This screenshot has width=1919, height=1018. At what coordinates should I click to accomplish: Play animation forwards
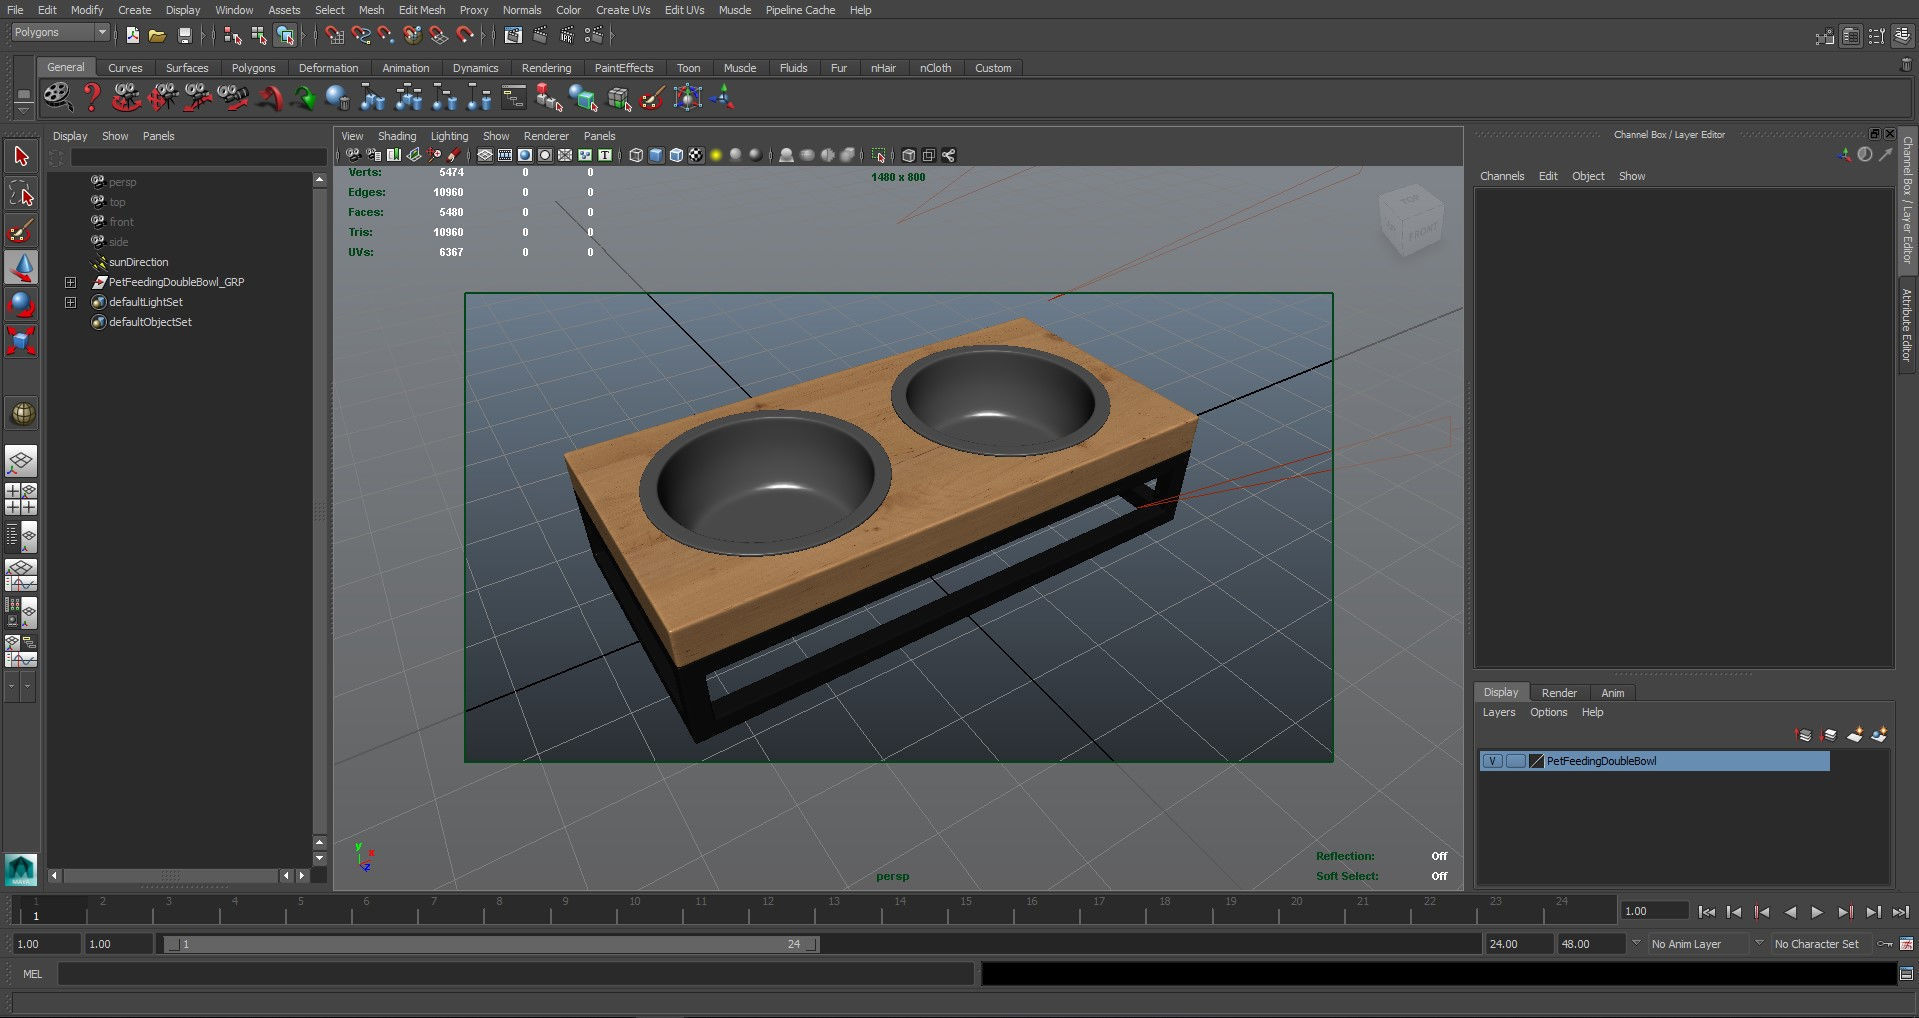1817,912
